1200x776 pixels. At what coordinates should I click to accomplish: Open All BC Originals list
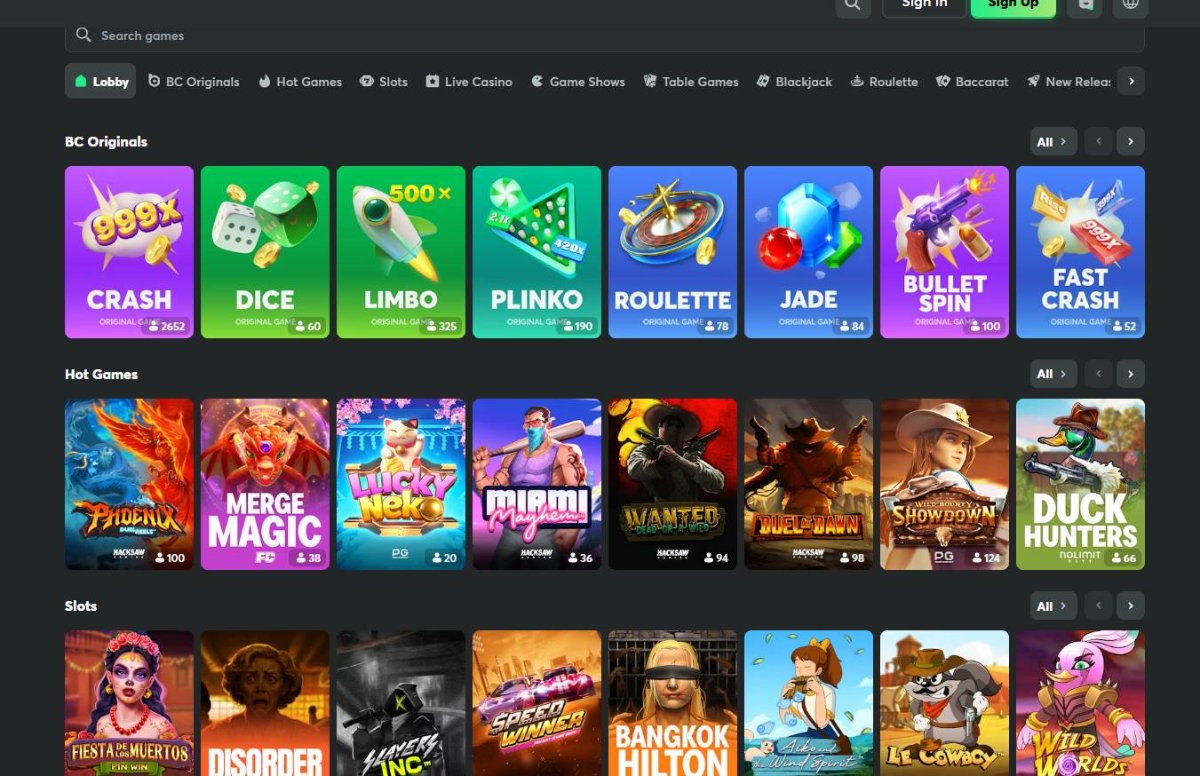point(1052,141)
